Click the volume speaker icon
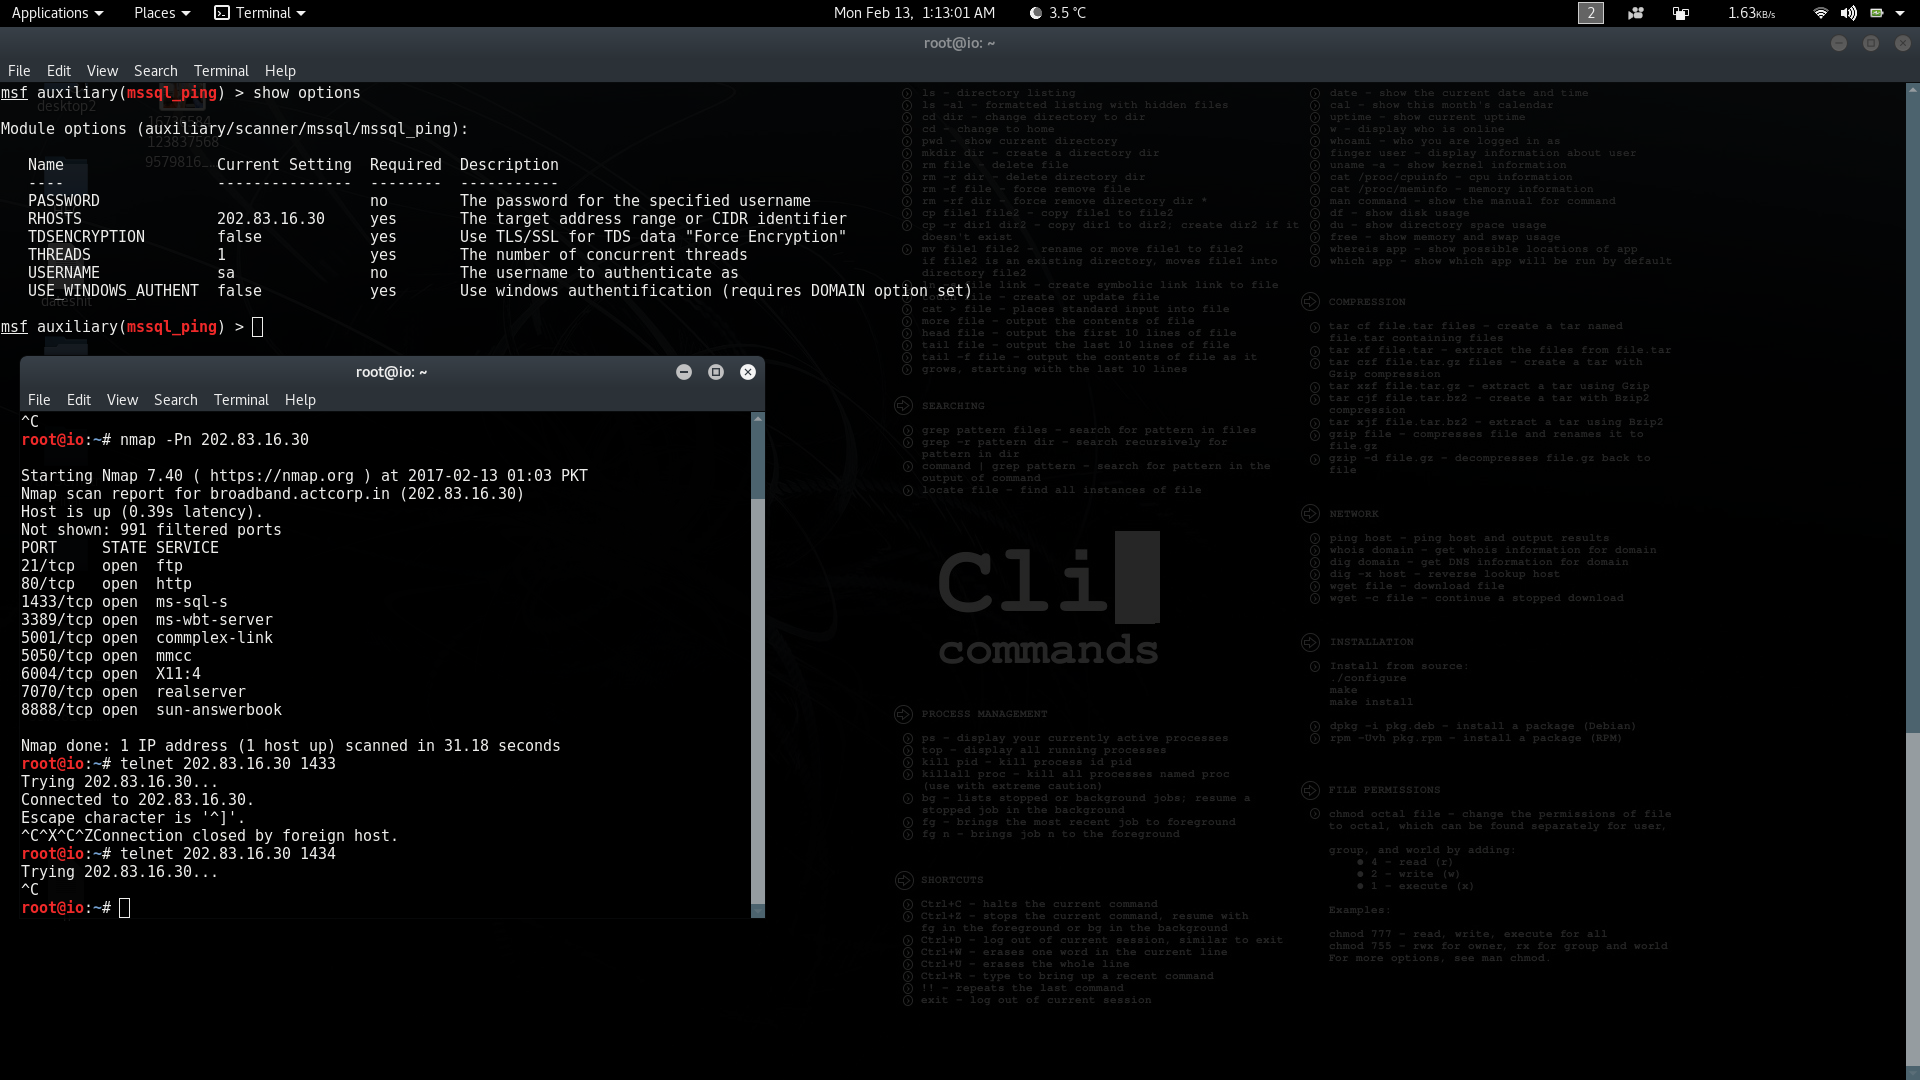The height and width of the screenshot is (1080, 1920). click(x=1849, y=13)
